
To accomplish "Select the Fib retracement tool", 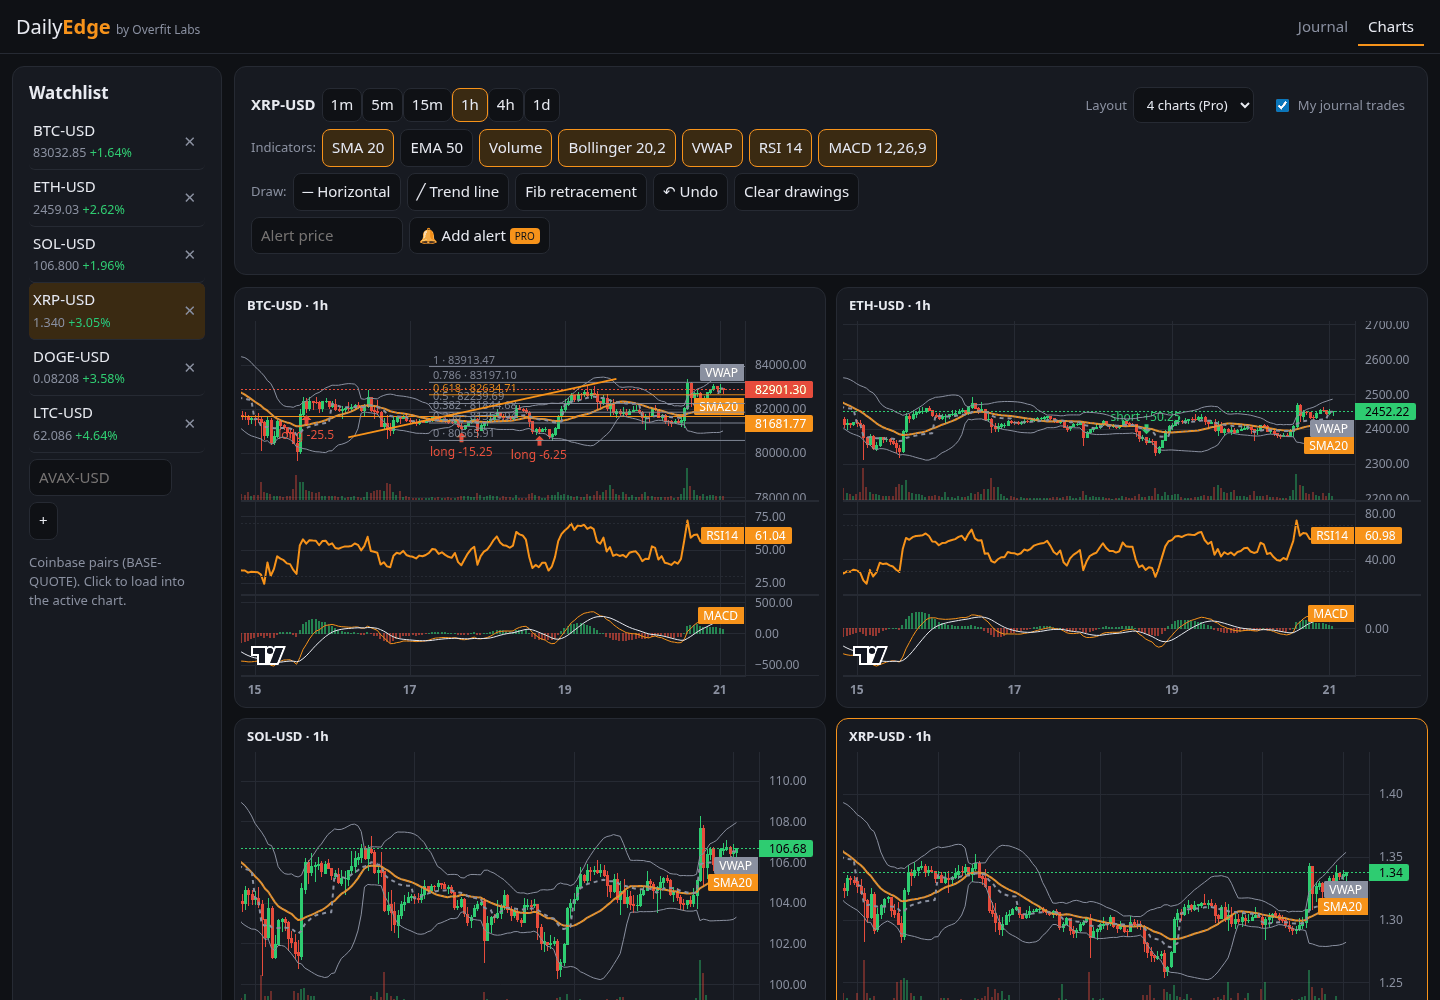I will click(581, 192).
